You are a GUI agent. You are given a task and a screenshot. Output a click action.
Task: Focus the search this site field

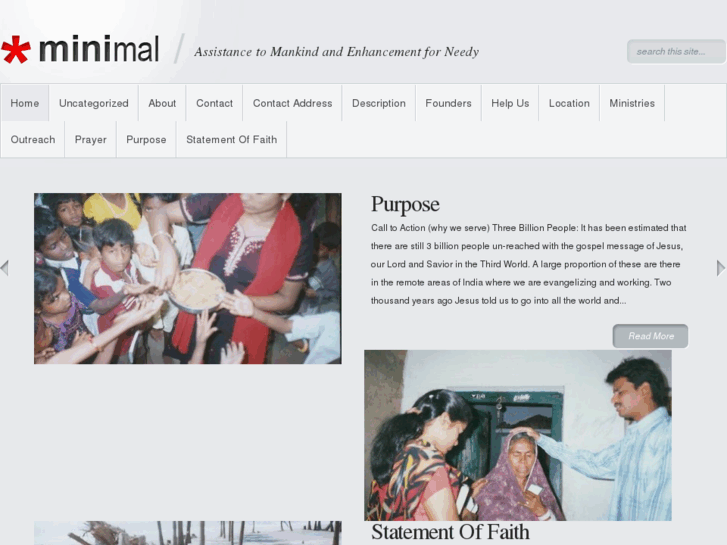(x=676, y=51)
